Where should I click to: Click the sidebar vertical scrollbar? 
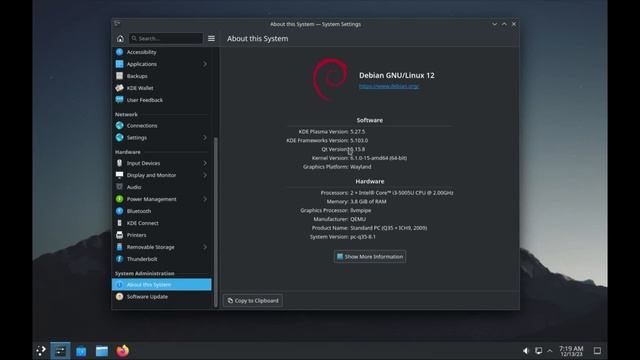coord(216,222)
